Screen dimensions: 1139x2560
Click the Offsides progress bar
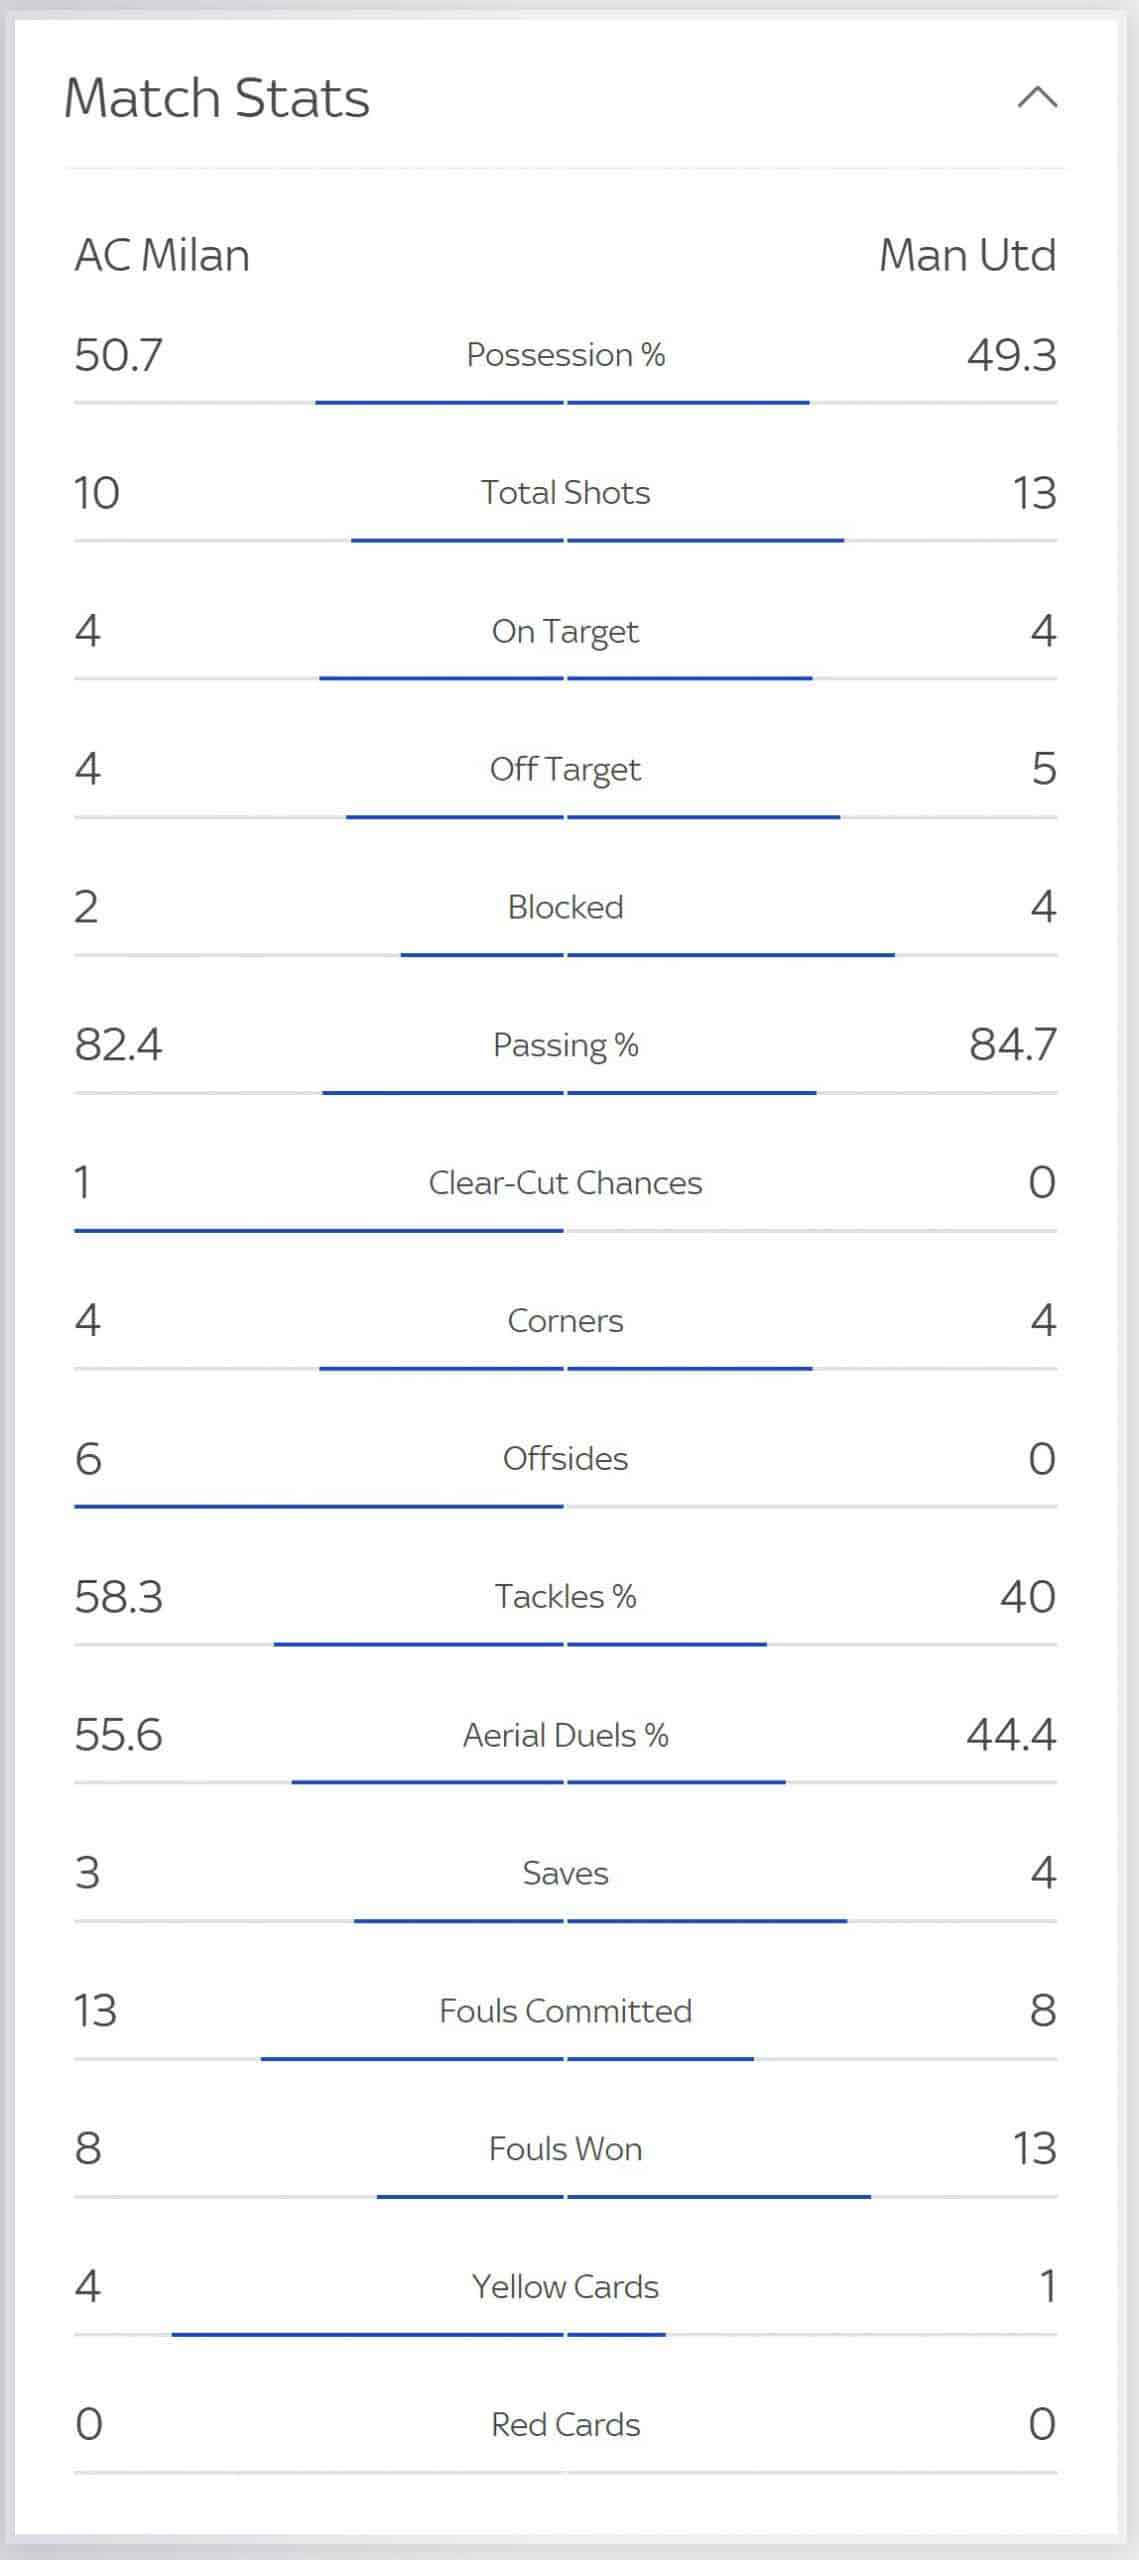(565, 1506)
